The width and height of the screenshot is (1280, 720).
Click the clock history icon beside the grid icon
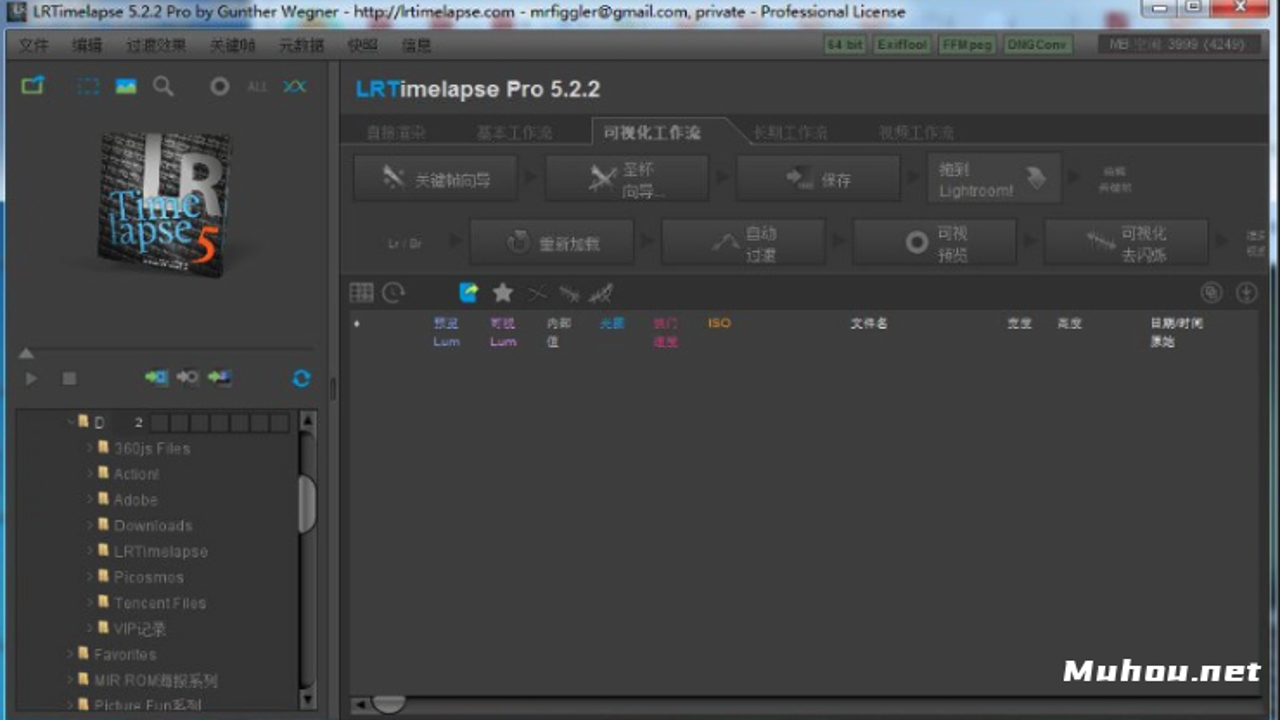pyautogui.click(x=394, y=292)
